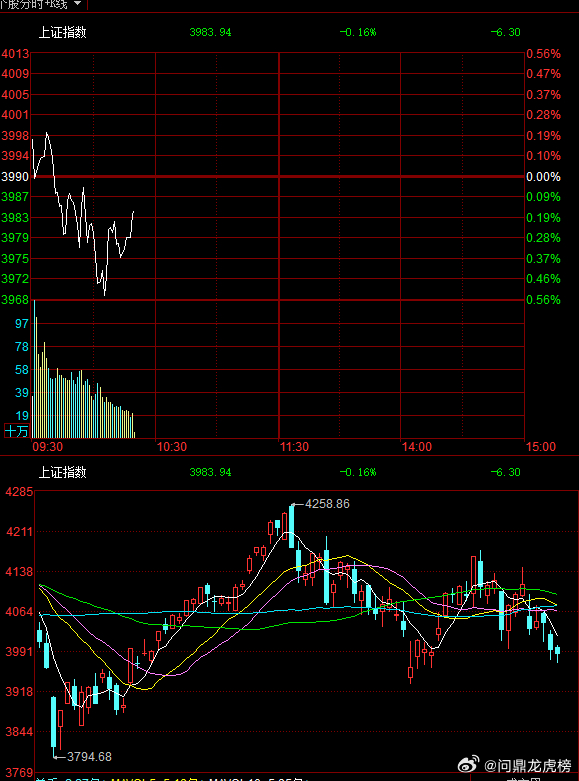Click the 09:30 time axis label
The height and width of the screenshot is (781, 579).
(48, 447)
